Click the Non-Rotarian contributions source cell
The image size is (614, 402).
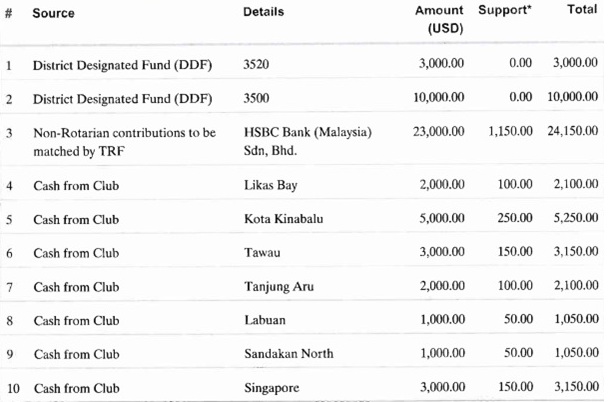click(x=123, y=140)
